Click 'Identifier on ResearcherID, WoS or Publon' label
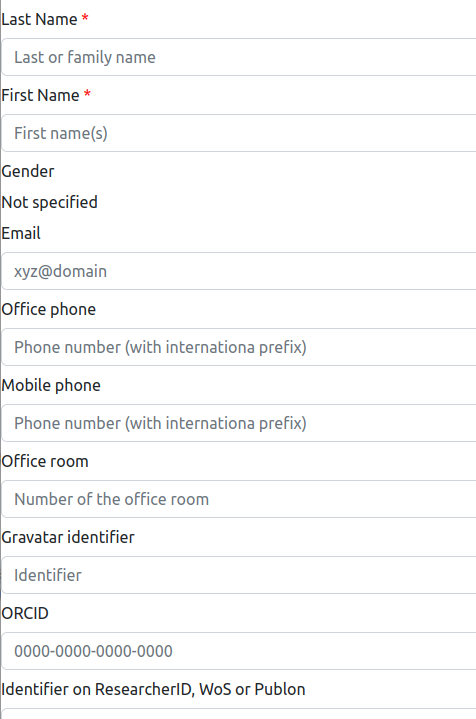The width and height of the screenshot is (476, 719). click(x=154, y=690)
